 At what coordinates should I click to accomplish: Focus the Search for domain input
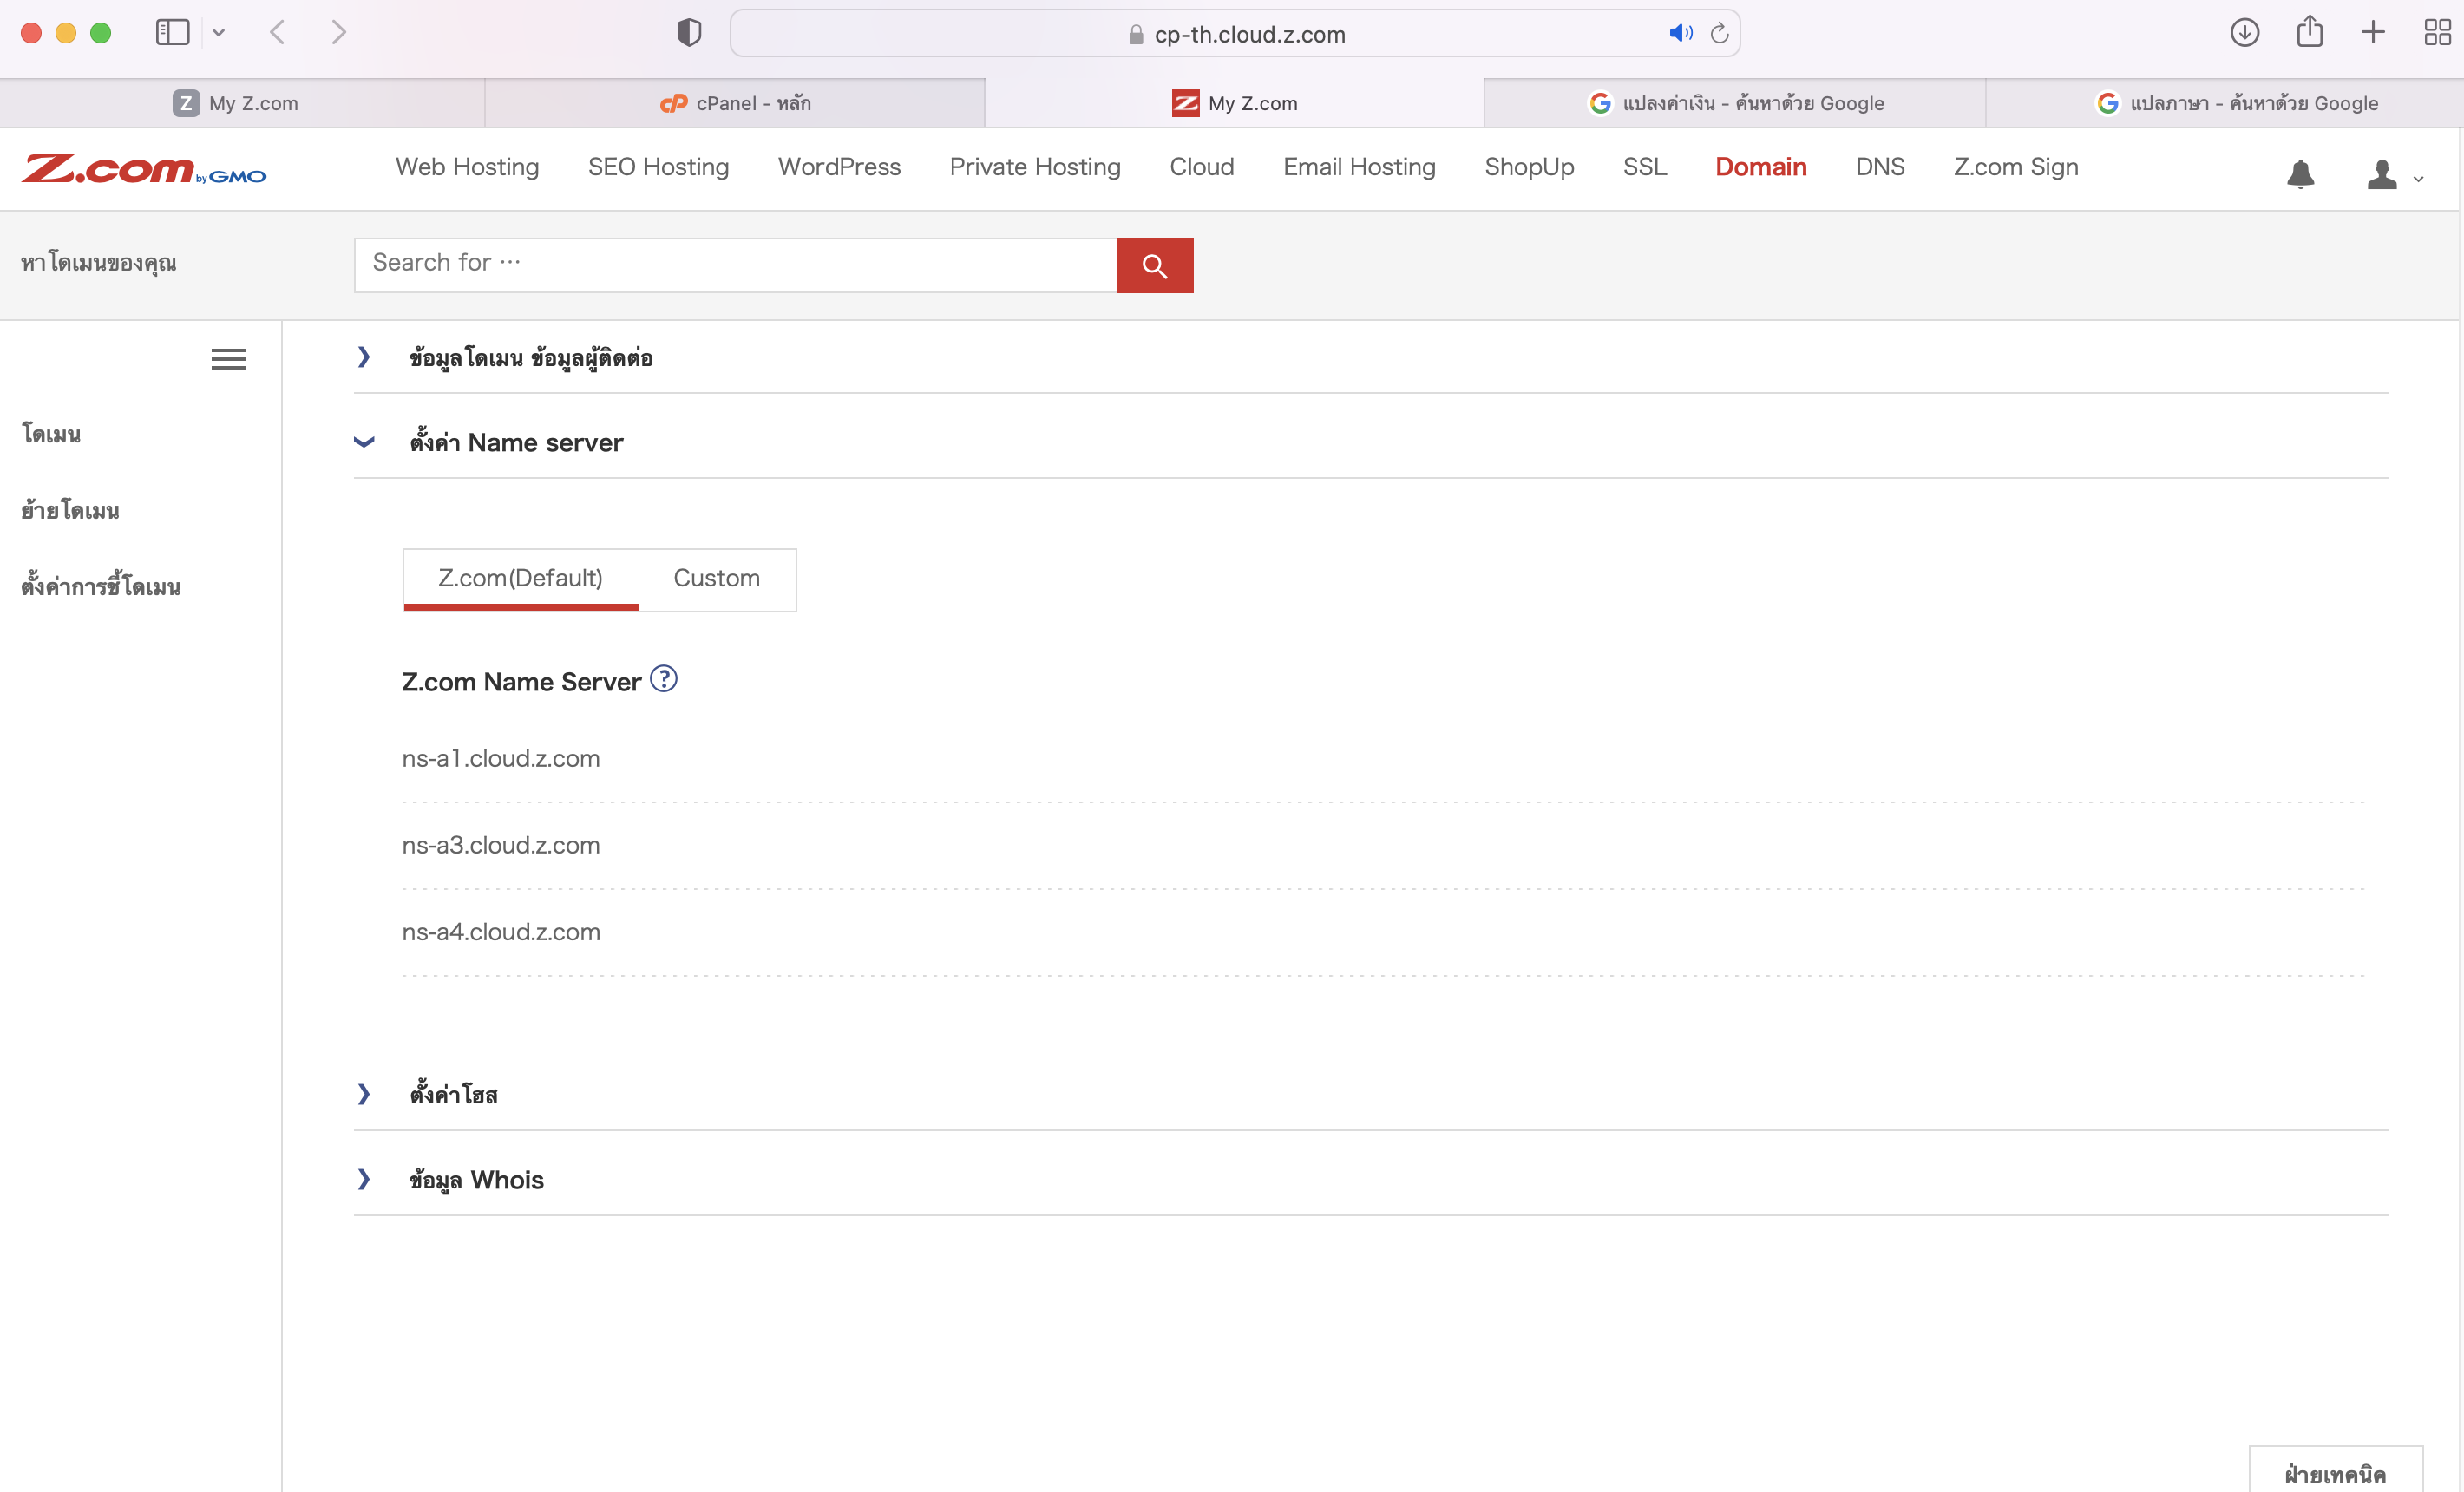735,265
